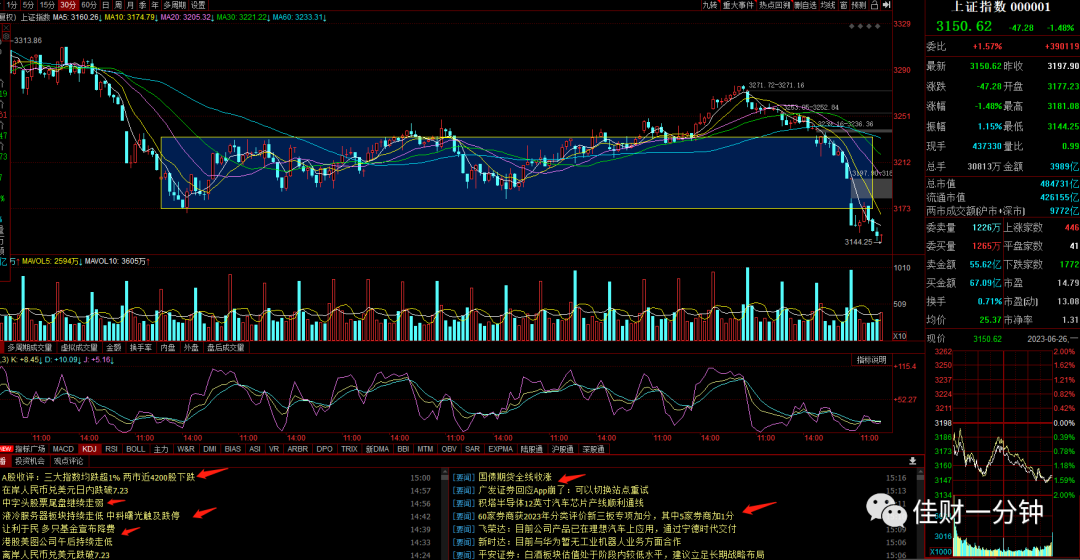Select 多周期成交量 volume tab
1080x560 pixels.
coord(30,348)
